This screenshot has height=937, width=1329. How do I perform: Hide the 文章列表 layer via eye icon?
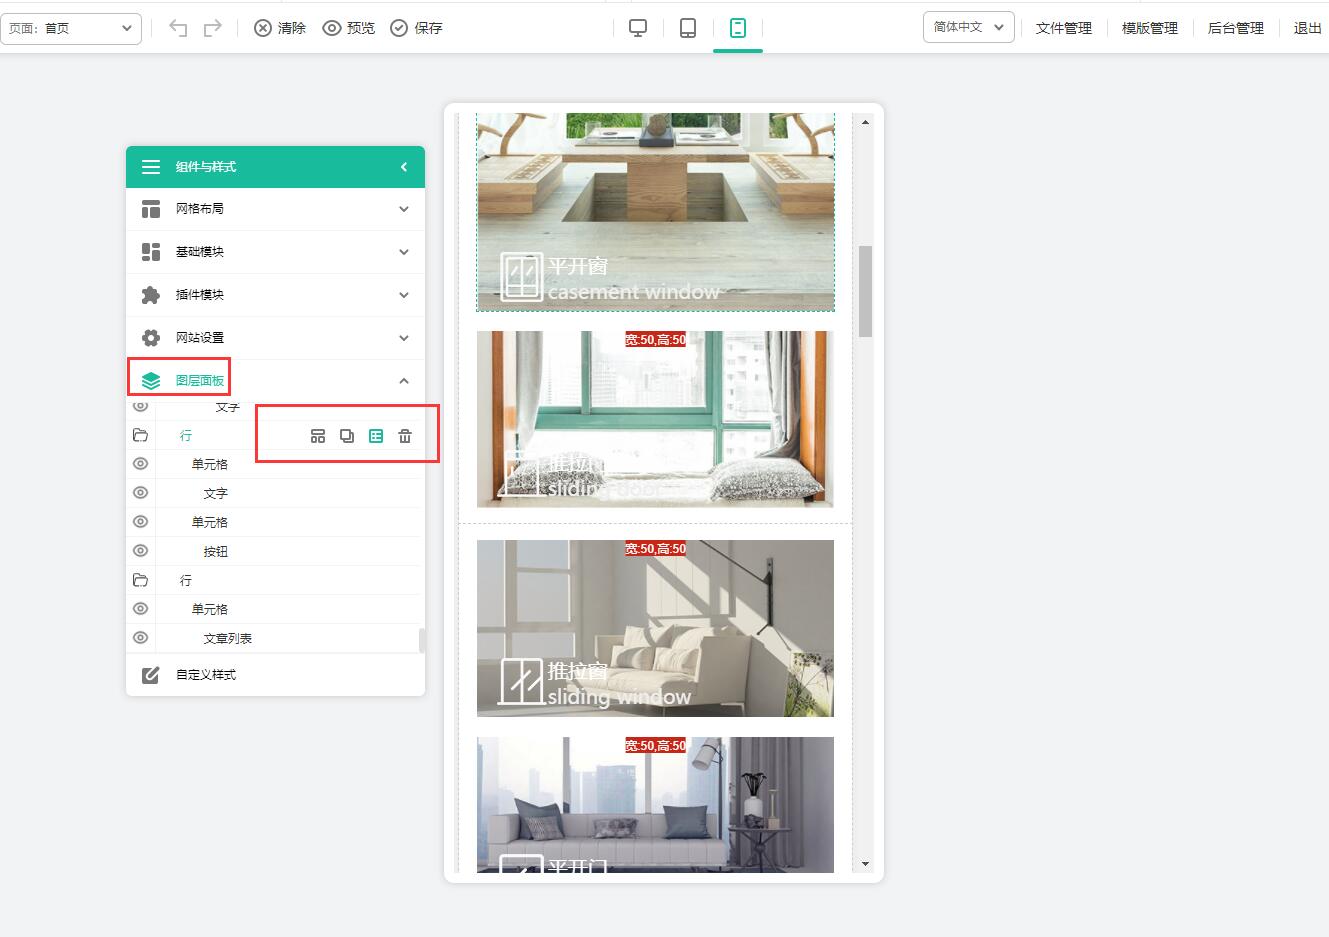[x=141, y=638]
